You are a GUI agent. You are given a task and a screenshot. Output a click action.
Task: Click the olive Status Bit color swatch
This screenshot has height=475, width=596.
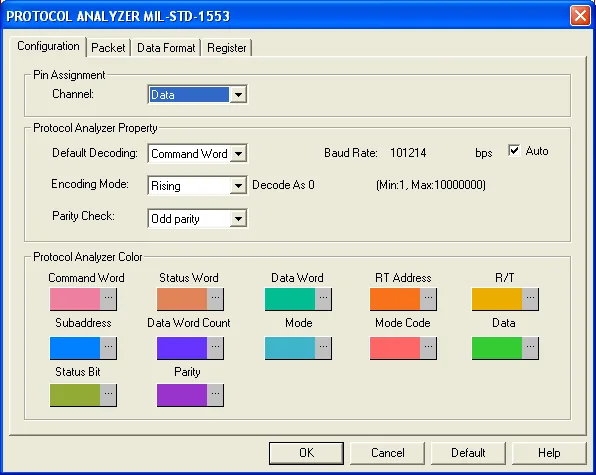pyautogui.click(x=75, y=395)
